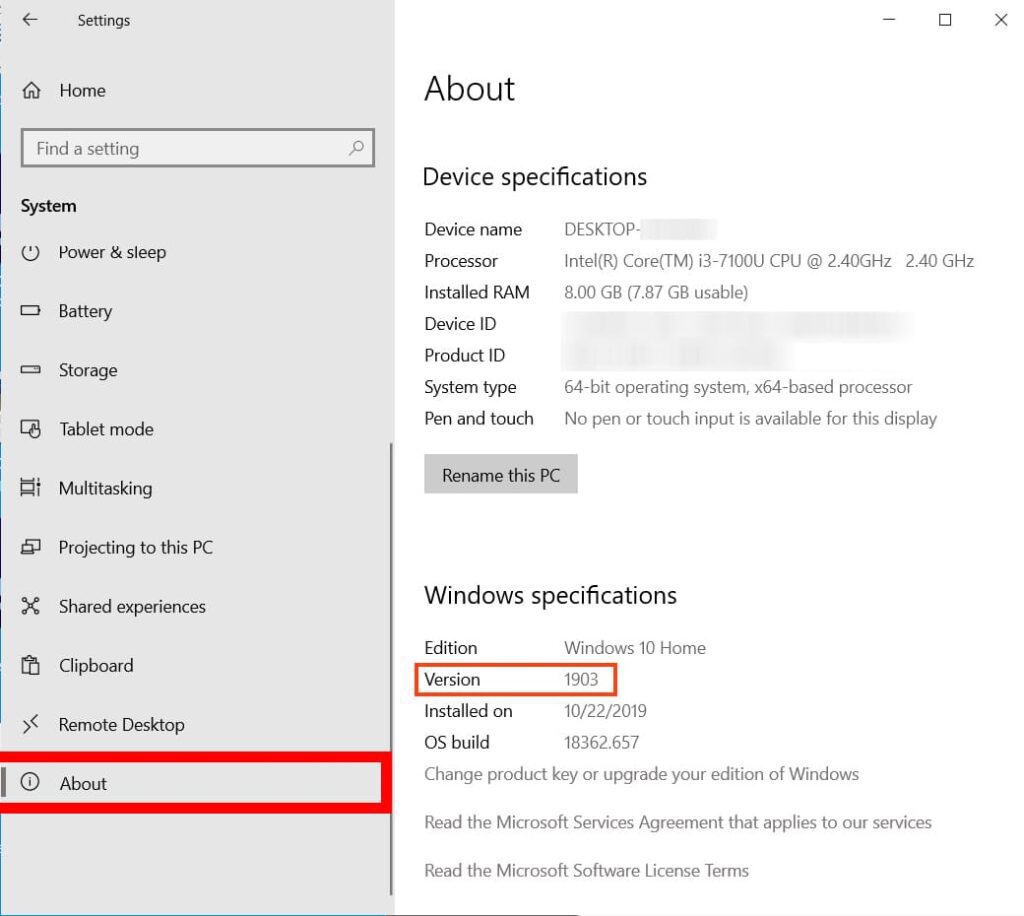
Task: Click the search magnifier icon
Action: click(x=356, y=148)
